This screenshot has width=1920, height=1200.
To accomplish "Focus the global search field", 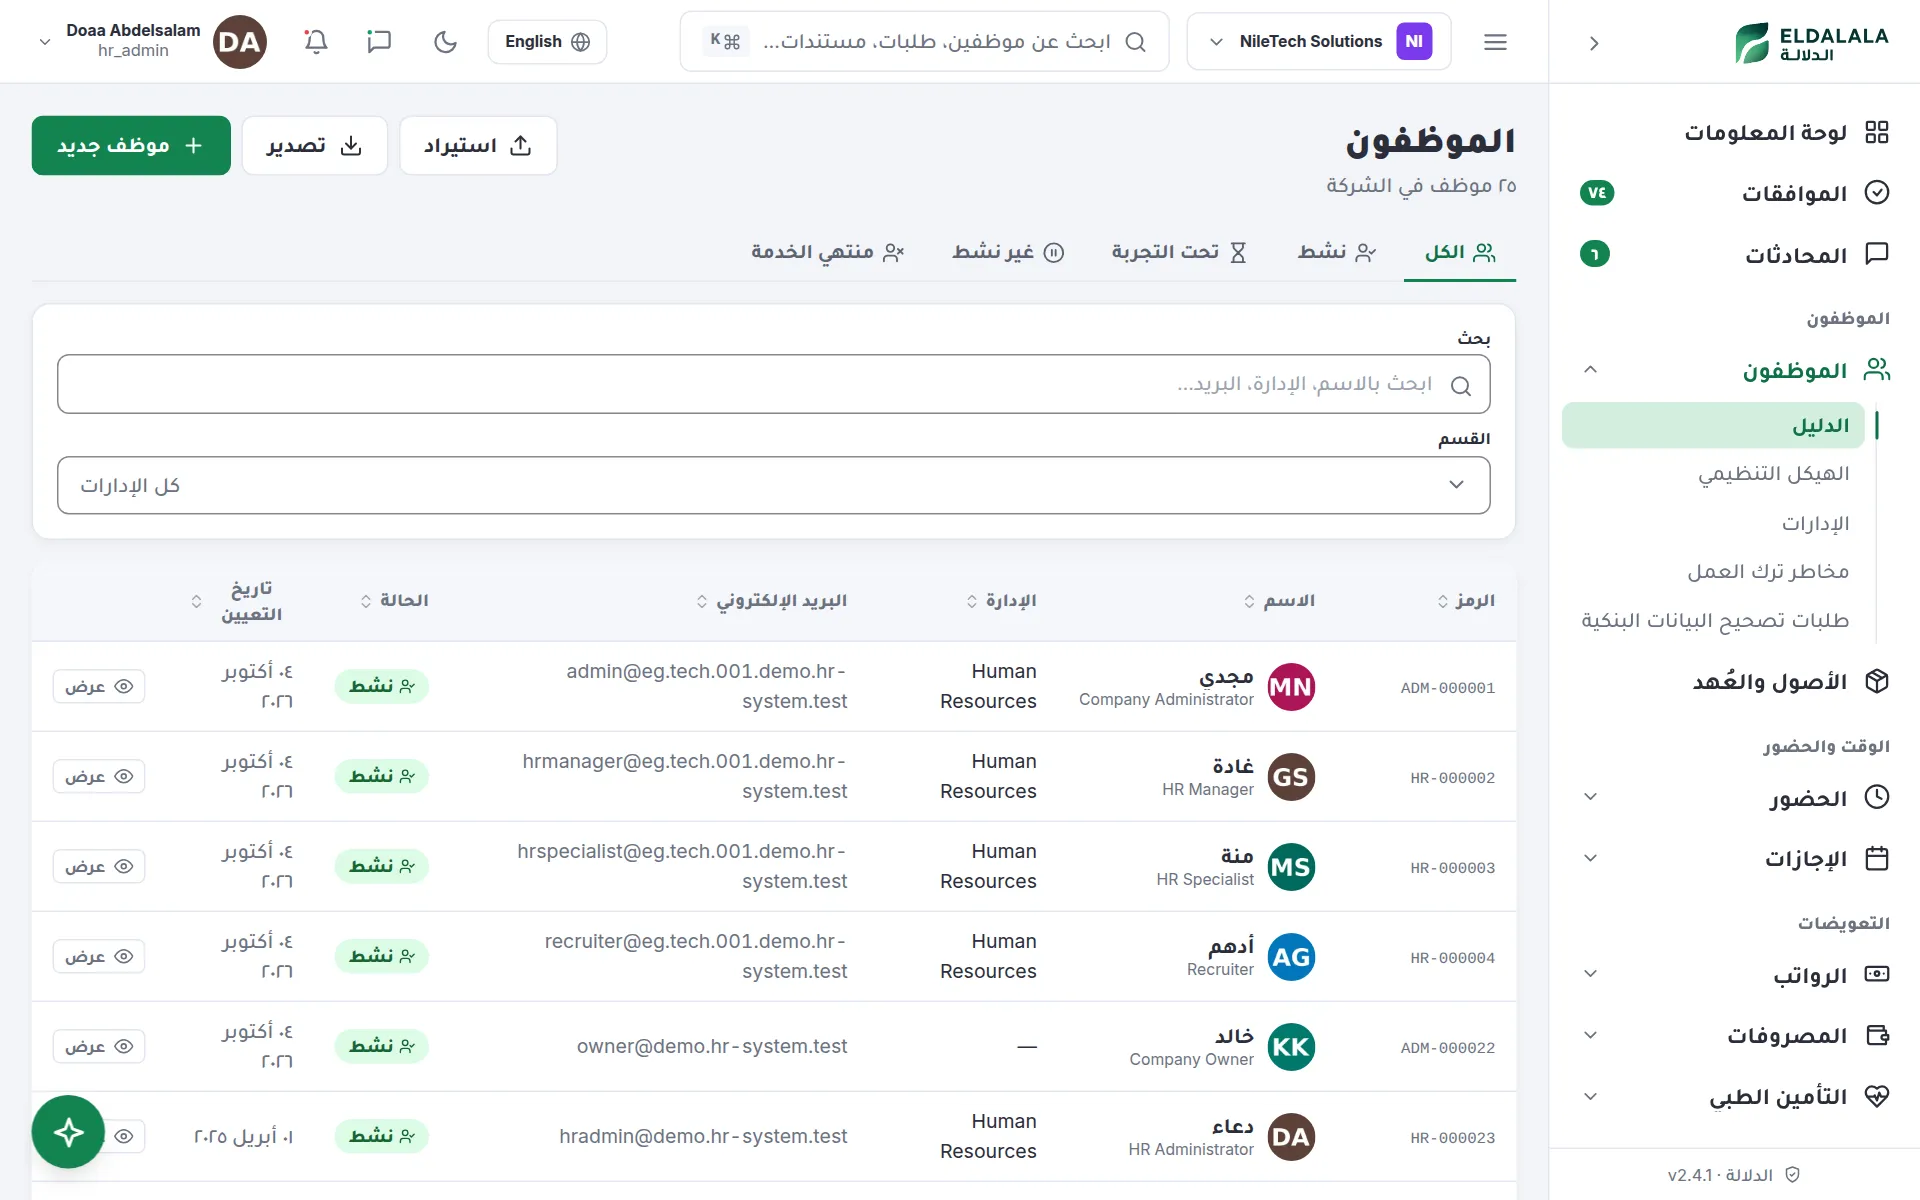I will (x=924, y=42).
